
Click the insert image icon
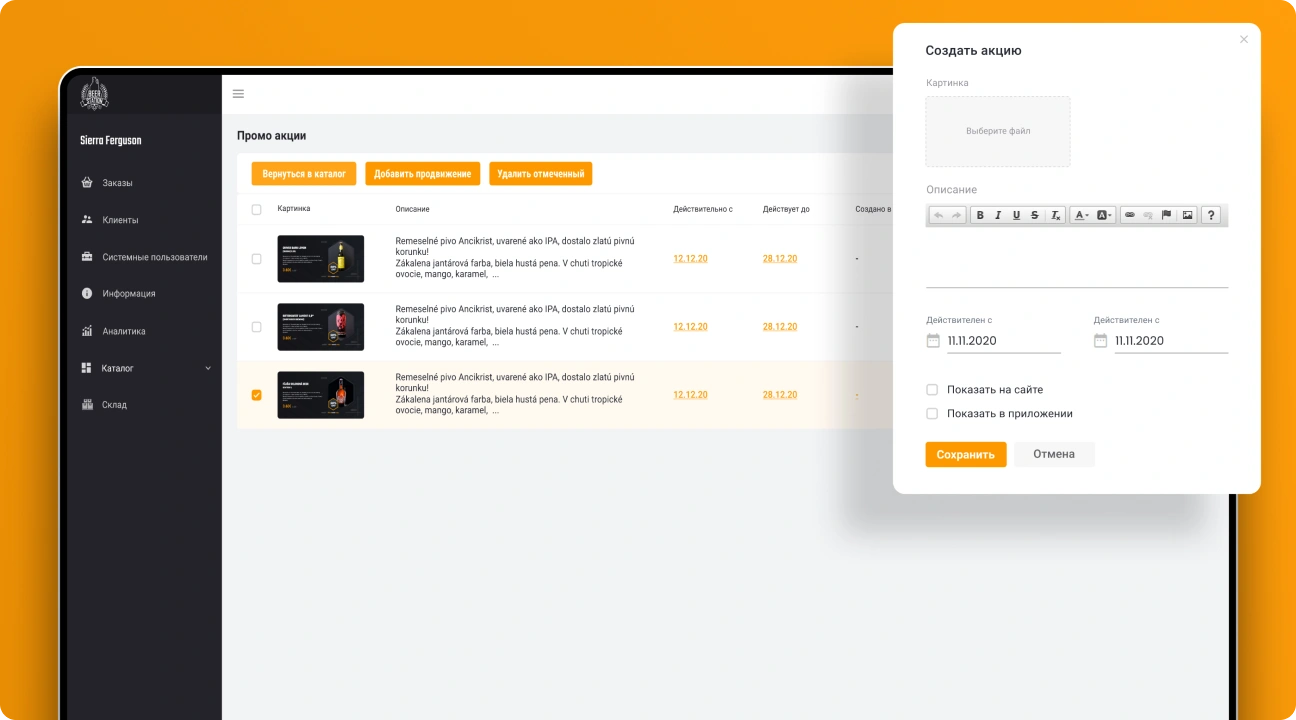(x=1187, y=215)
